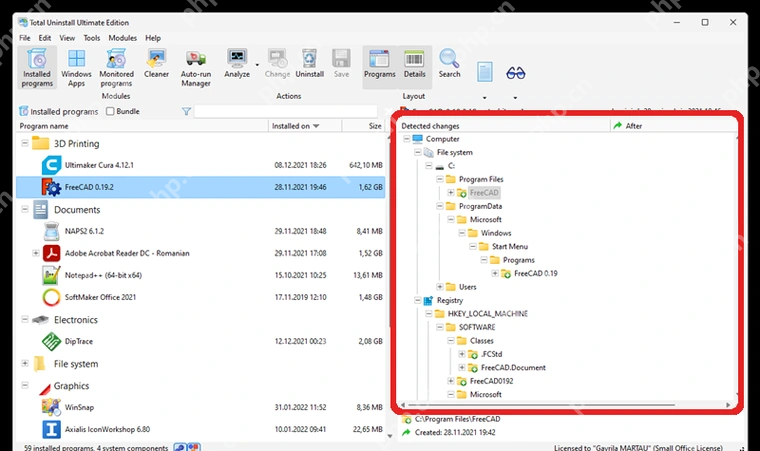760x451 pixels.
Task: Open the Modules menu
Action: click(122, 38)
